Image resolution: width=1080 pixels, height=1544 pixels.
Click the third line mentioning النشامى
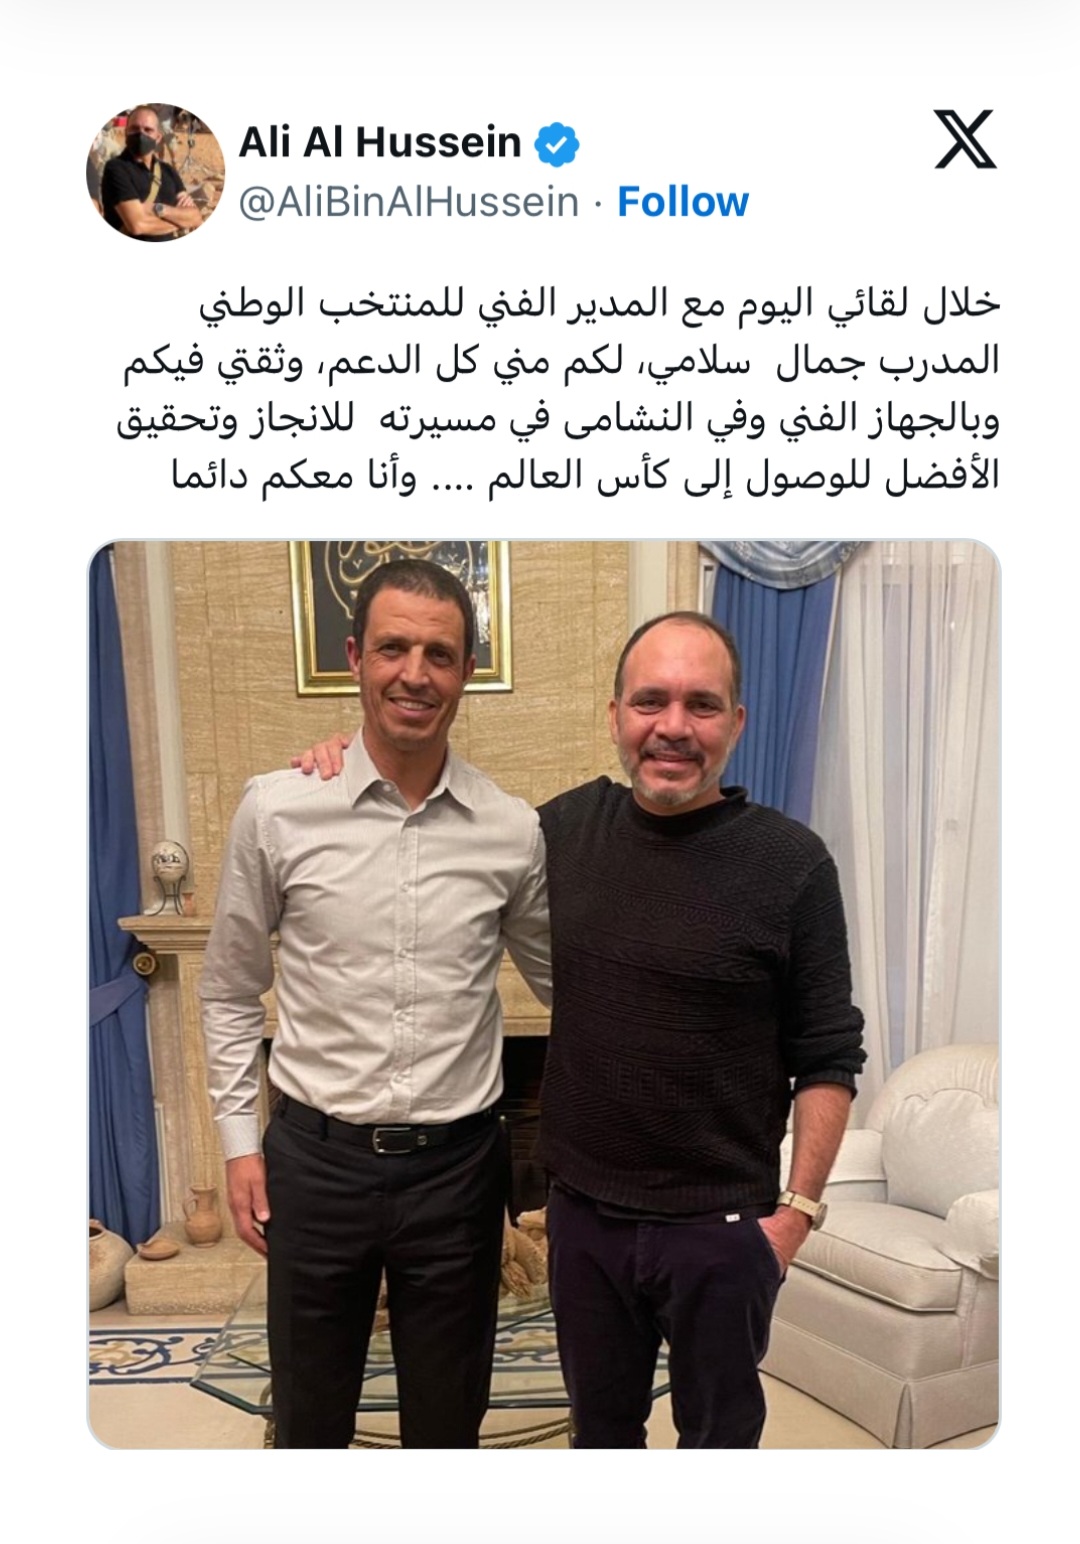tap(558, 421)
